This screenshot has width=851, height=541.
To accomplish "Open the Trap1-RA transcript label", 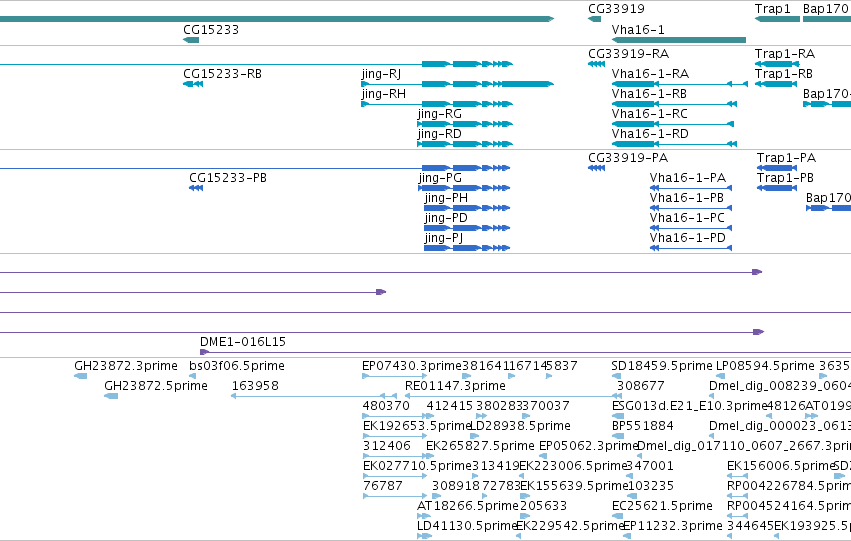I will coord(785,54).
